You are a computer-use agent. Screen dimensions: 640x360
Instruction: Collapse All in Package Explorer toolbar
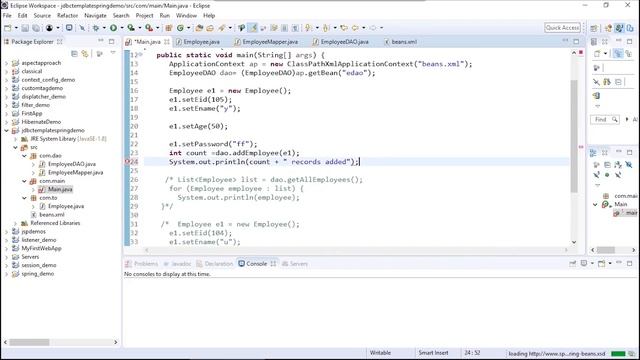click(74, 53)
